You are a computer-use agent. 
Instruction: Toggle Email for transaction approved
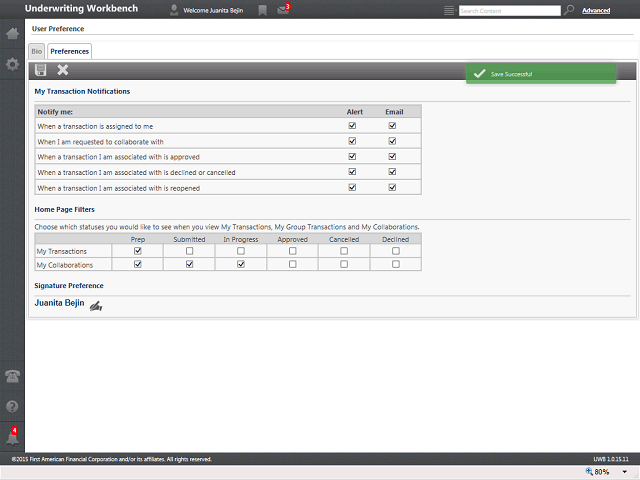point(392,157)
